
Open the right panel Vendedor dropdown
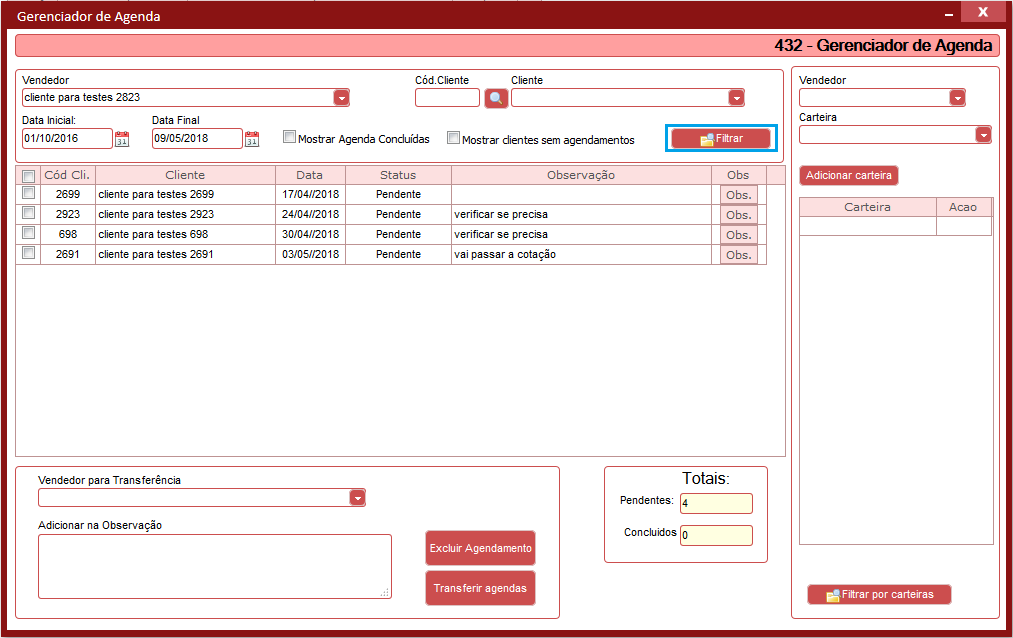pyautogui.click(x=957, y=98)
